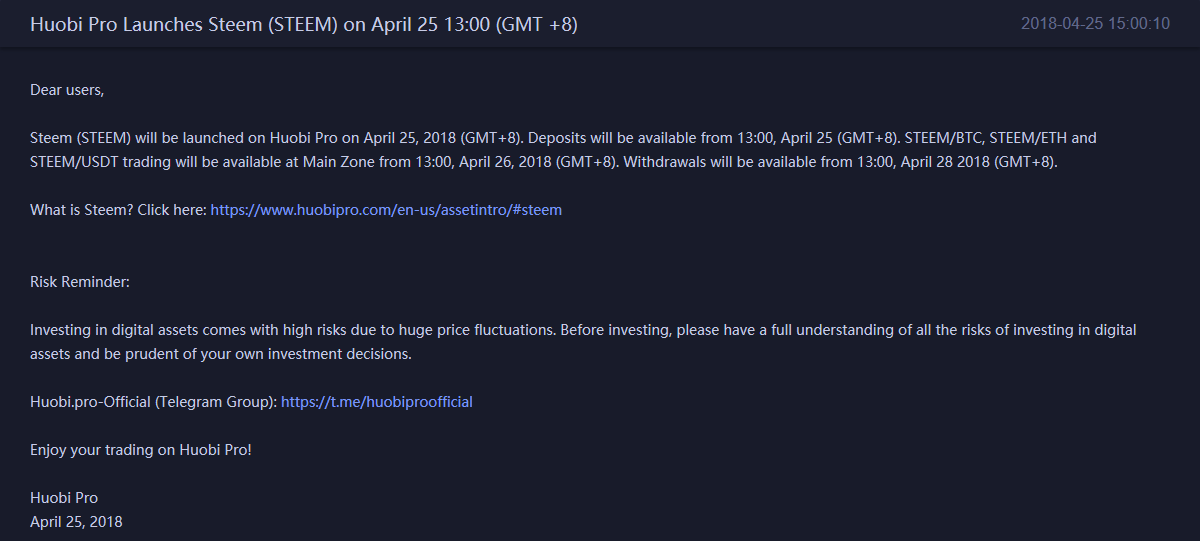The image size is (1200, 541).
Task: Click the line starting 'STEEM/USDT trading will be available'
Action: click(x=544, y=162)
